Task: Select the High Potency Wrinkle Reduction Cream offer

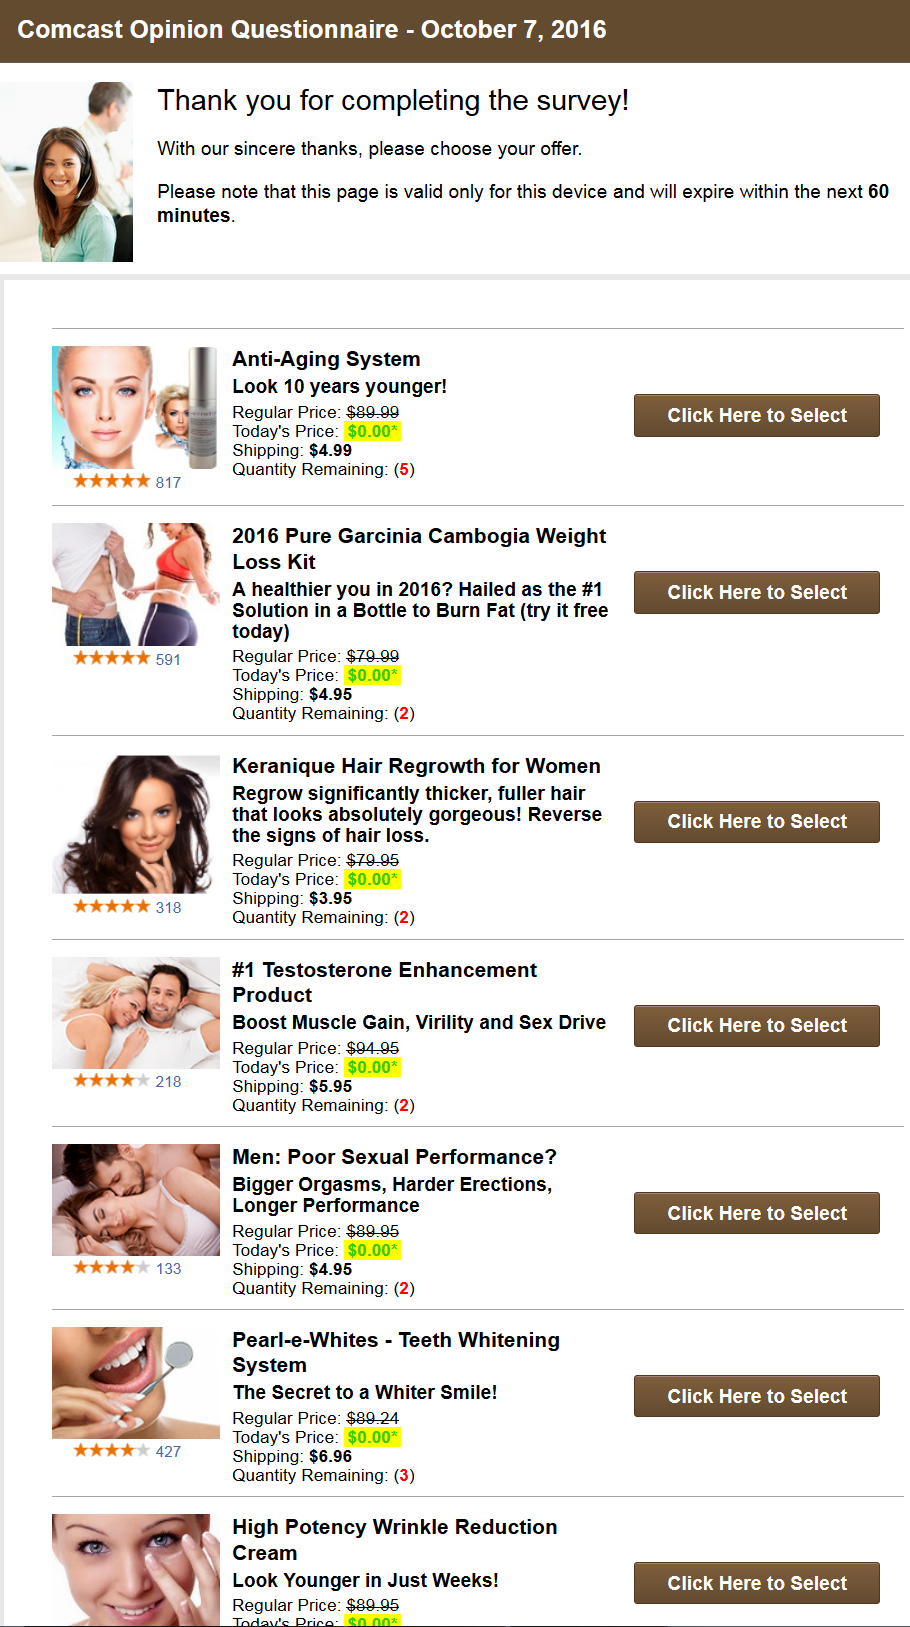Action: (x=757, y=1583)
